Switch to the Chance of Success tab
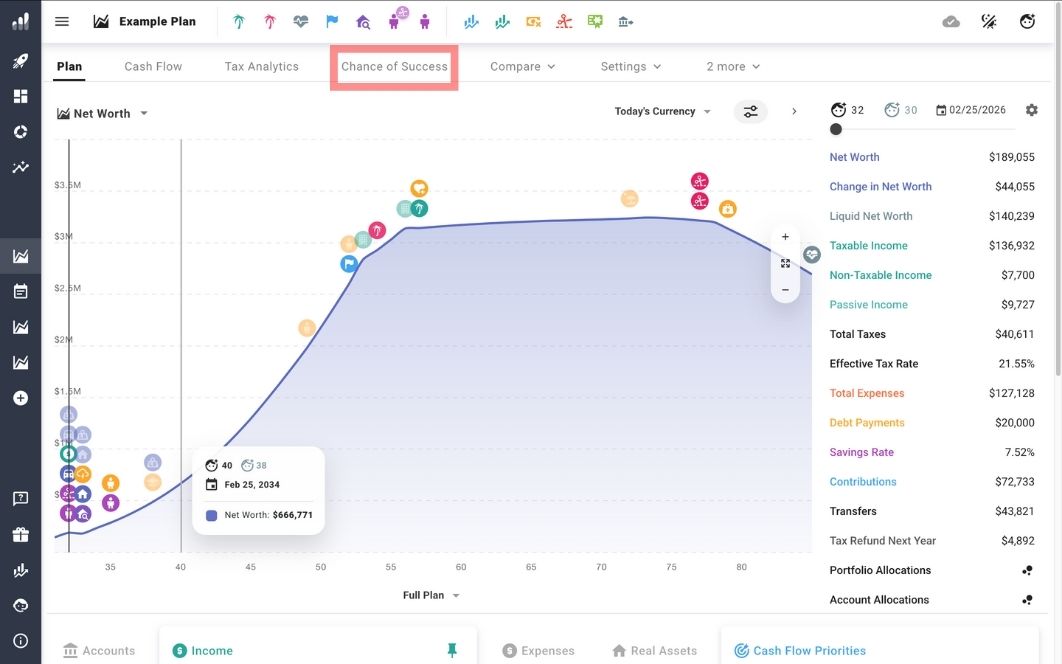1062x664 pixels. point(394,67)
